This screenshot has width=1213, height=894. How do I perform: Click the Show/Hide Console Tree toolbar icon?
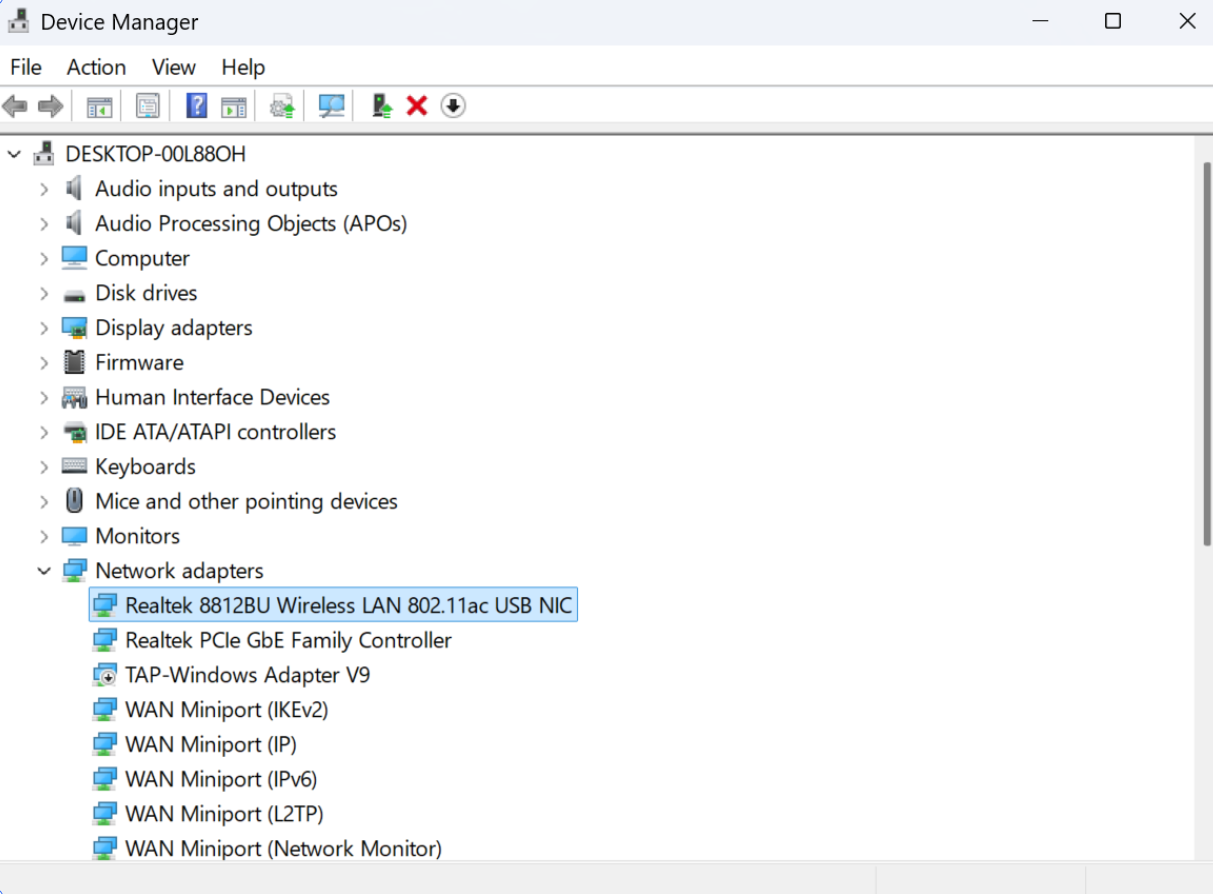99,106
